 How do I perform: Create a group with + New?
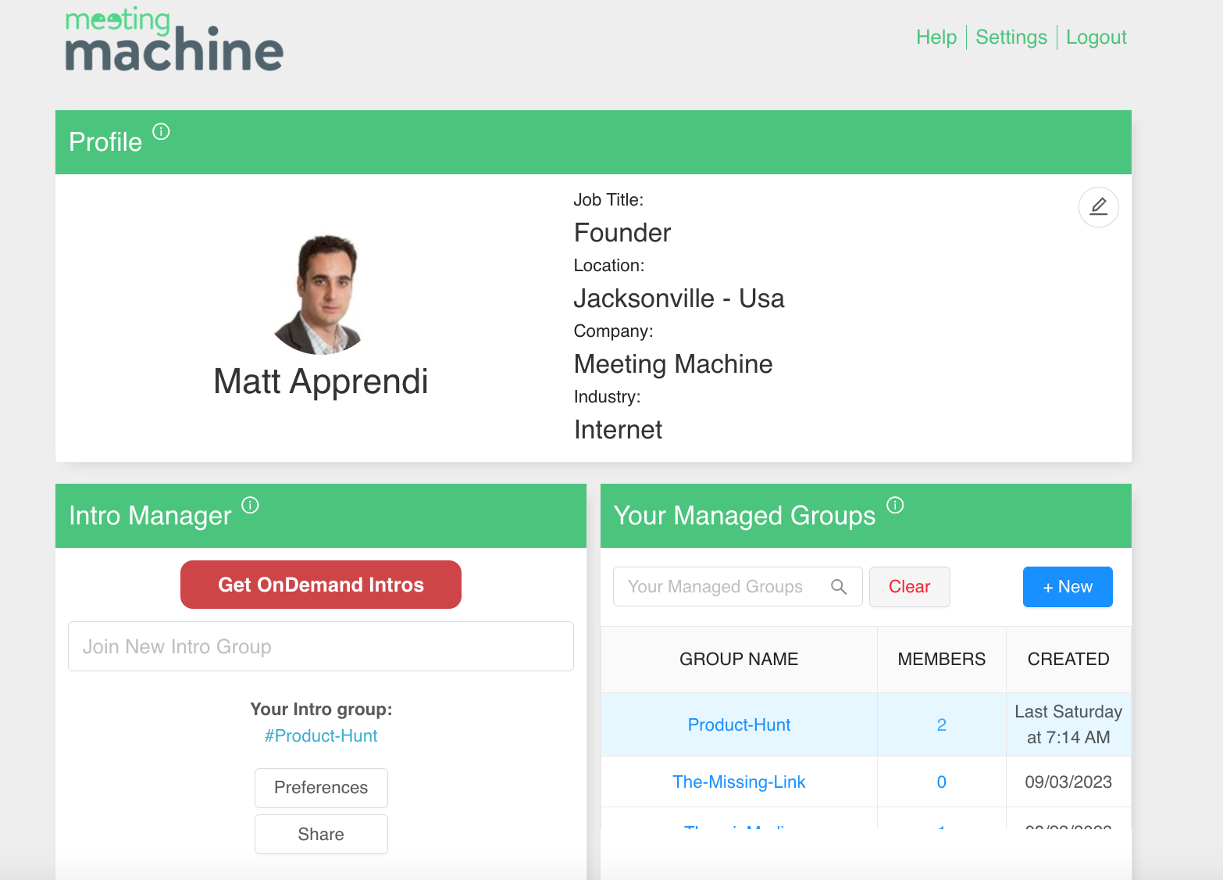[1068, 587]
